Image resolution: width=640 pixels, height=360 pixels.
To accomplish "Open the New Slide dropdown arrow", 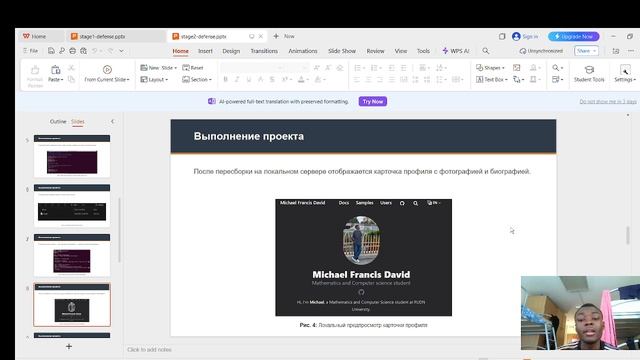I will [x=176, y=68].
